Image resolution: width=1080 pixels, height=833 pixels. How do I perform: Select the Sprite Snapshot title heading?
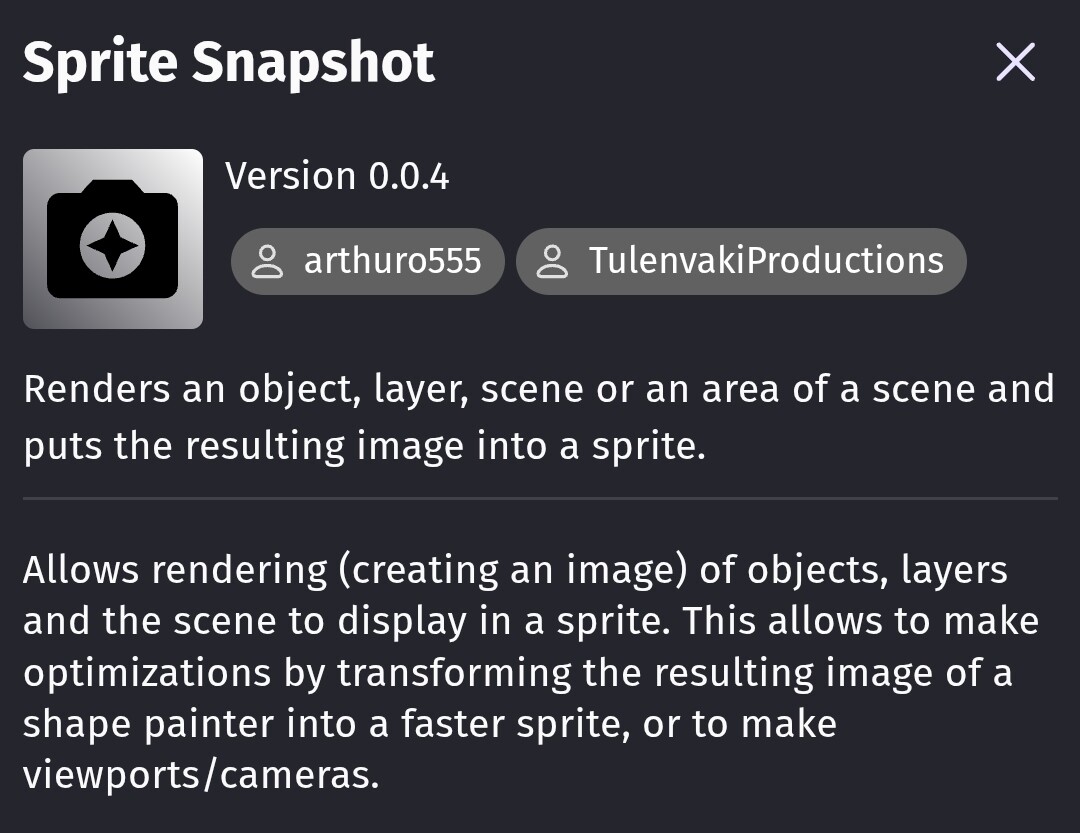point(229,63)
